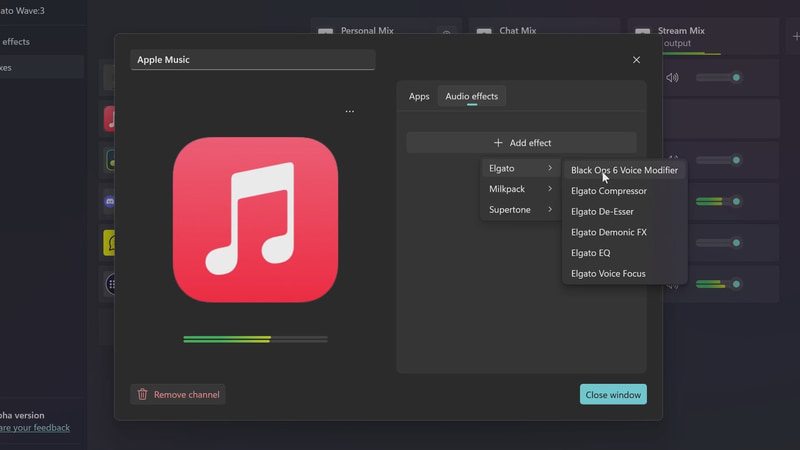The height and width of the screenshot is (450, 800).
Task: Adjust the fourth Stream Mix volume slider
Action: [718, 243]
